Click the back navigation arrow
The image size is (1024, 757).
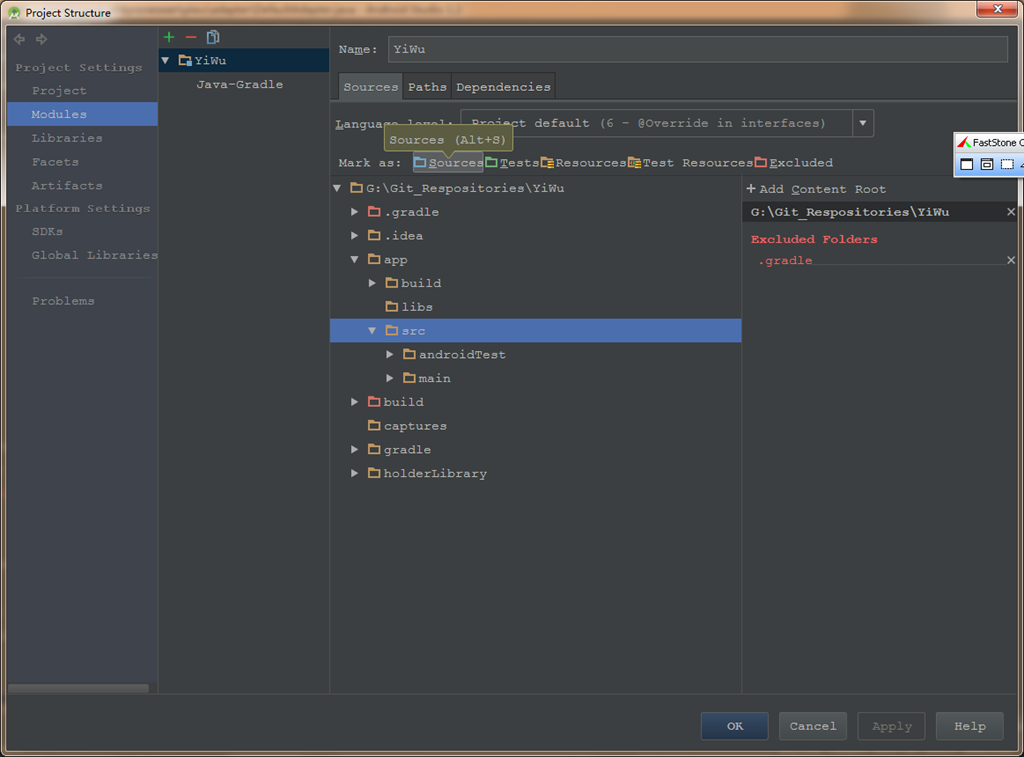point(19,39)
